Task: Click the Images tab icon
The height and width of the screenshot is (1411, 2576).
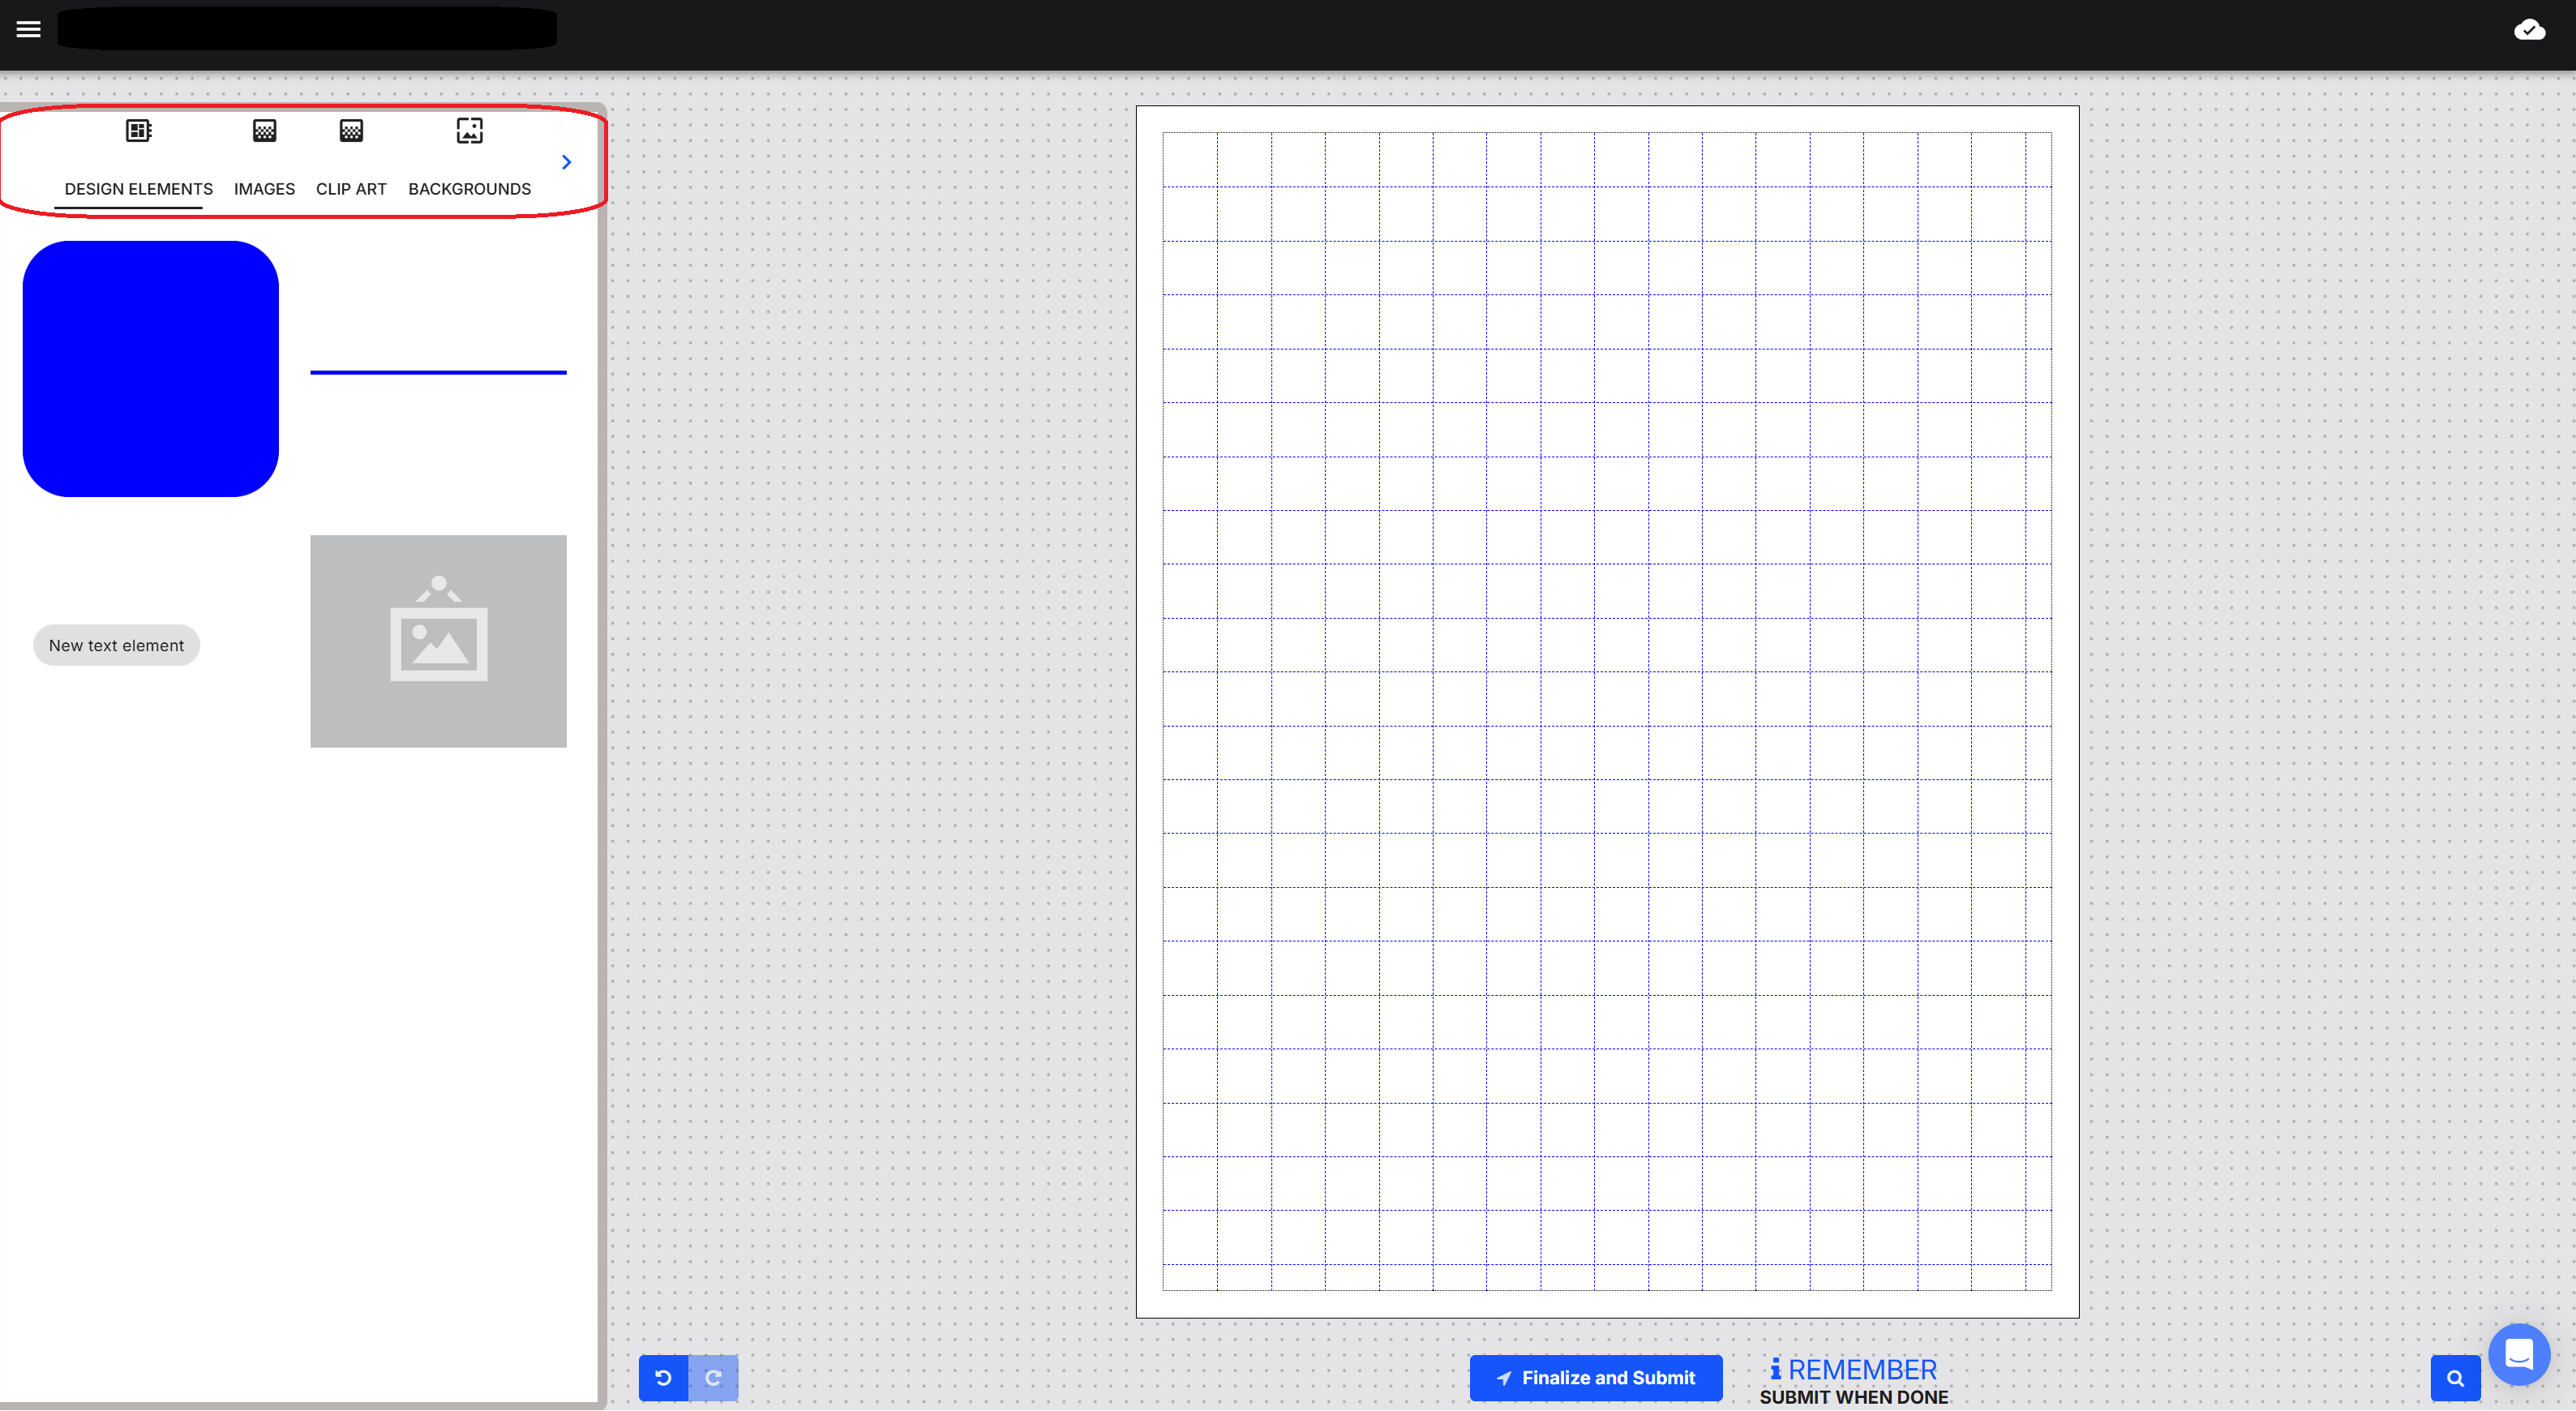Action: [264, 130]
